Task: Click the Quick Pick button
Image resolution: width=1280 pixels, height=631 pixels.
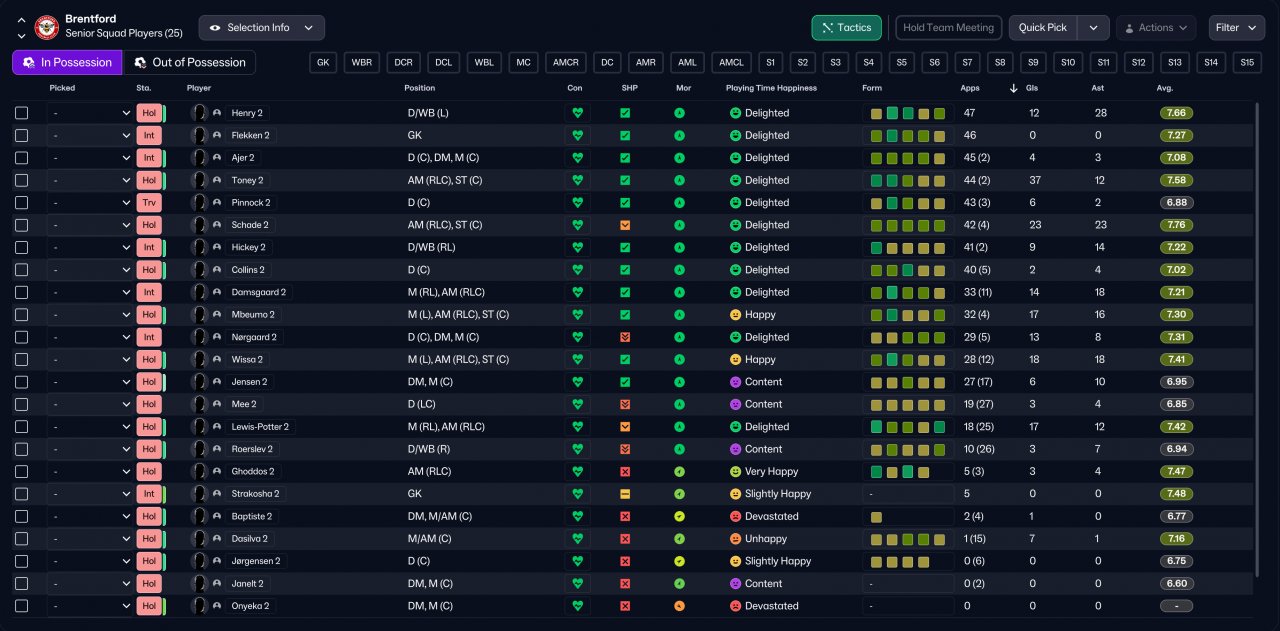Action: tap(1043, 28)
